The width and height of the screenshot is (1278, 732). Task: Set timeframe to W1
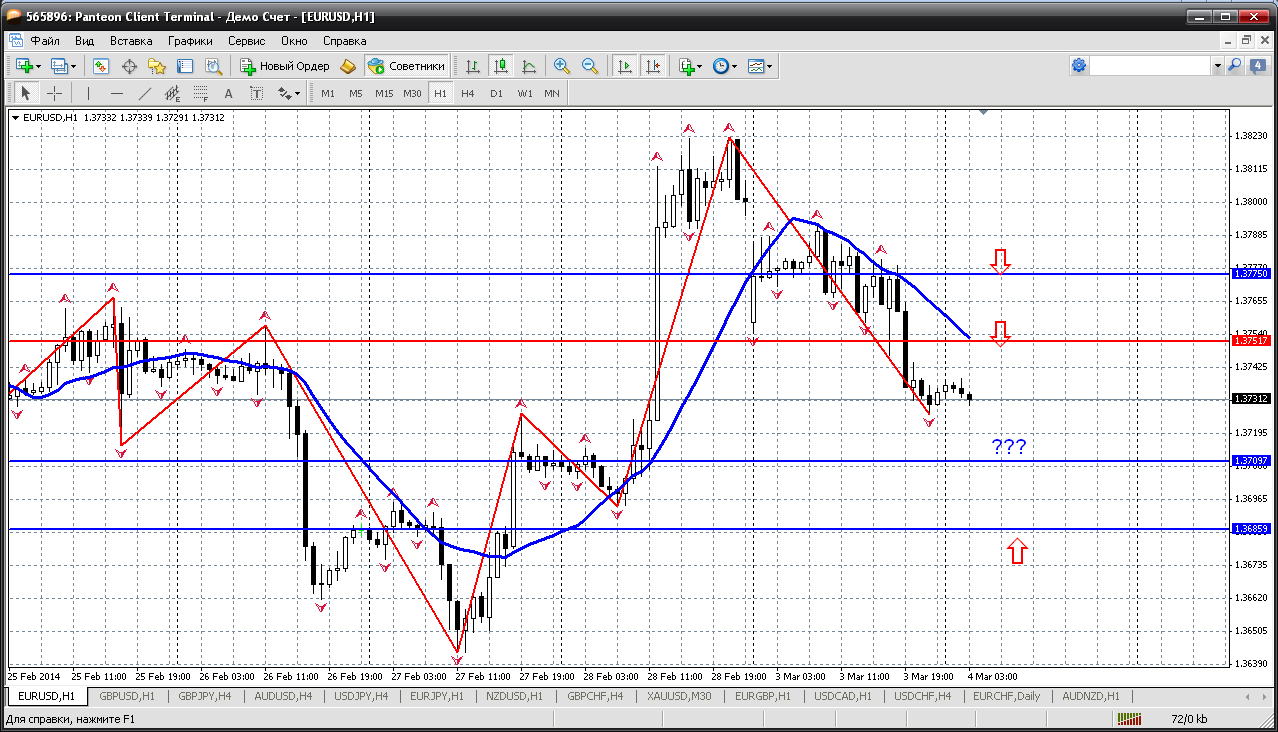(x=524, y=93)
